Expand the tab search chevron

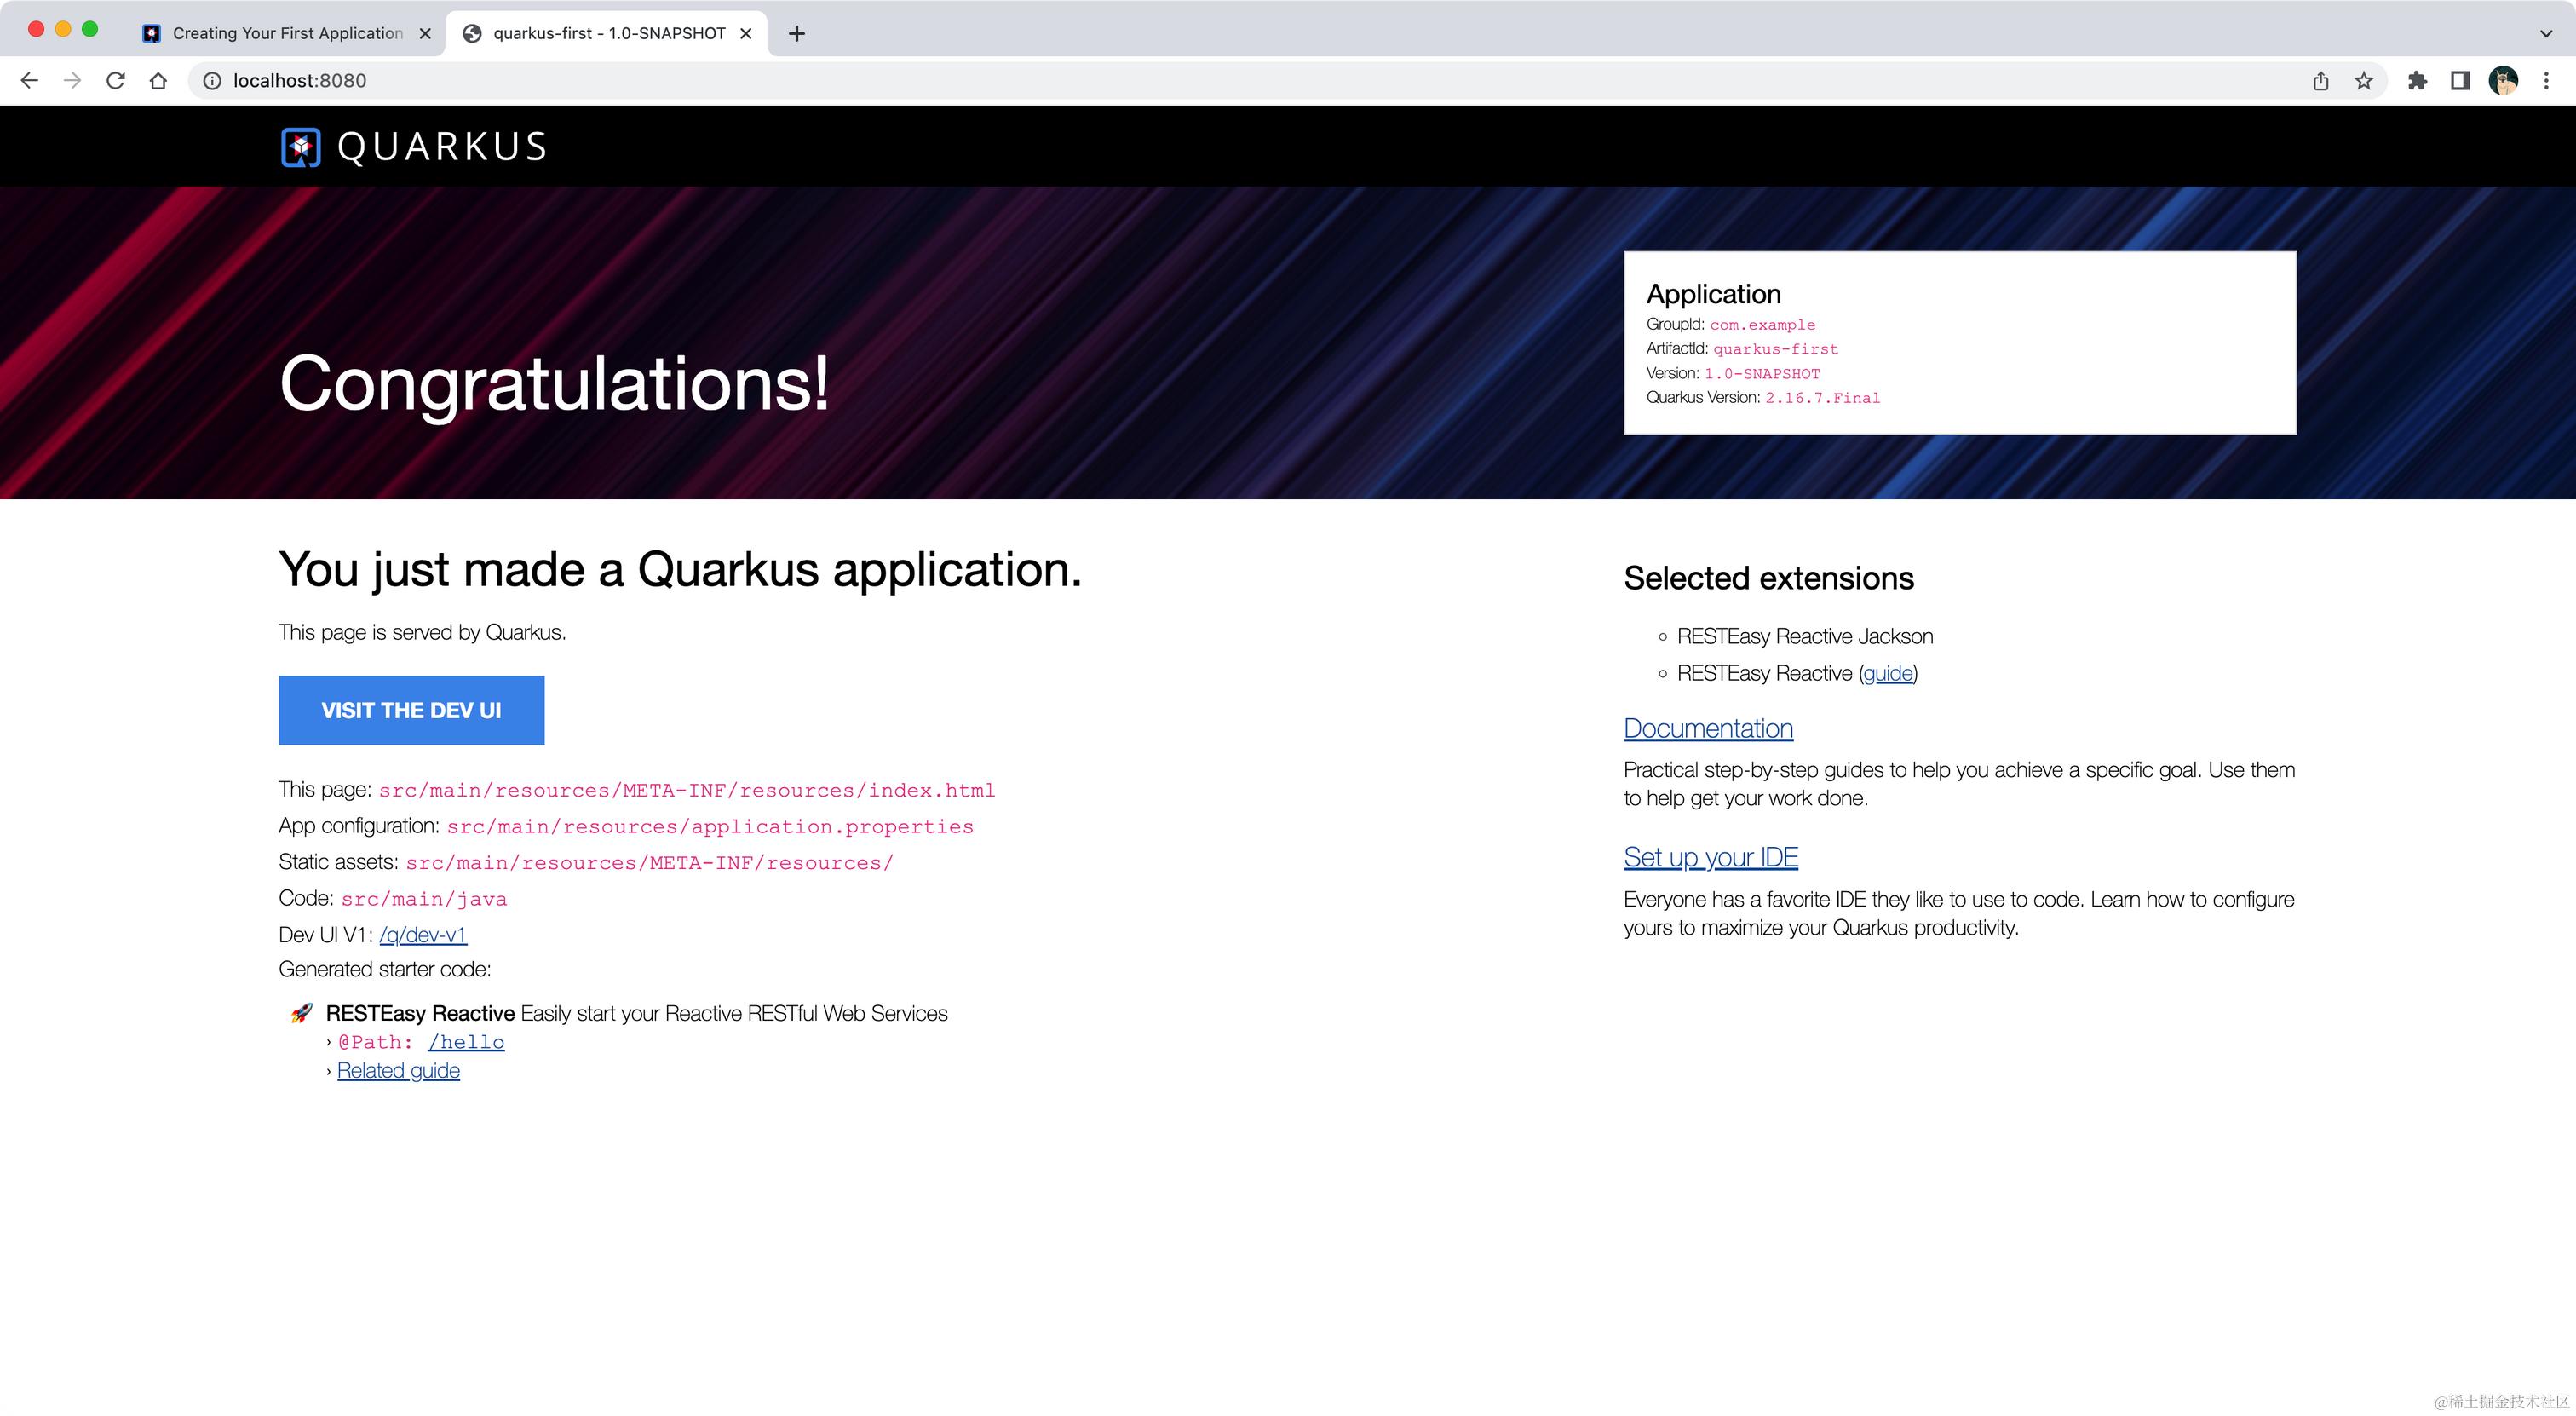tap(2546, 33)
